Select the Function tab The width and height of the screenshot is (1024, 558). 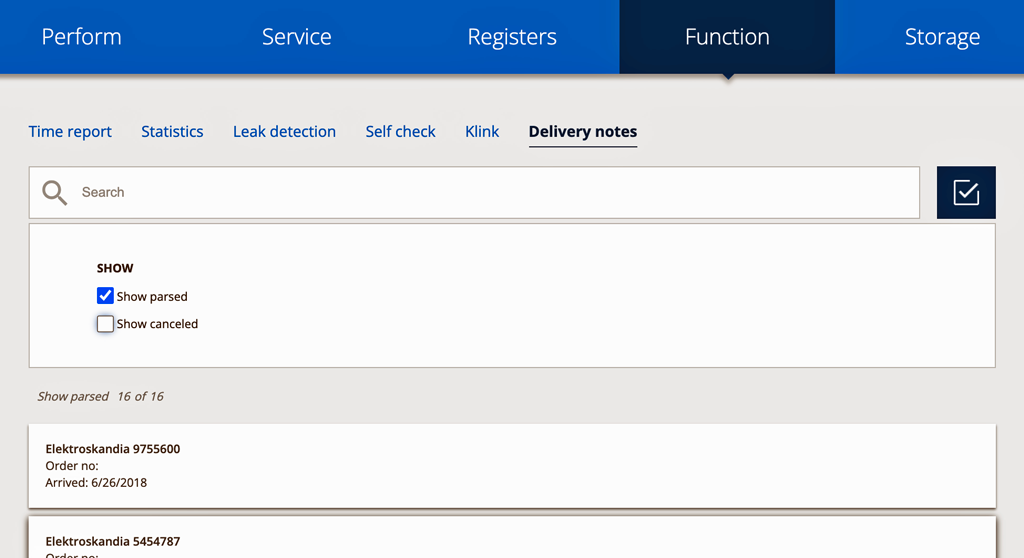click(x=727, y=37)
